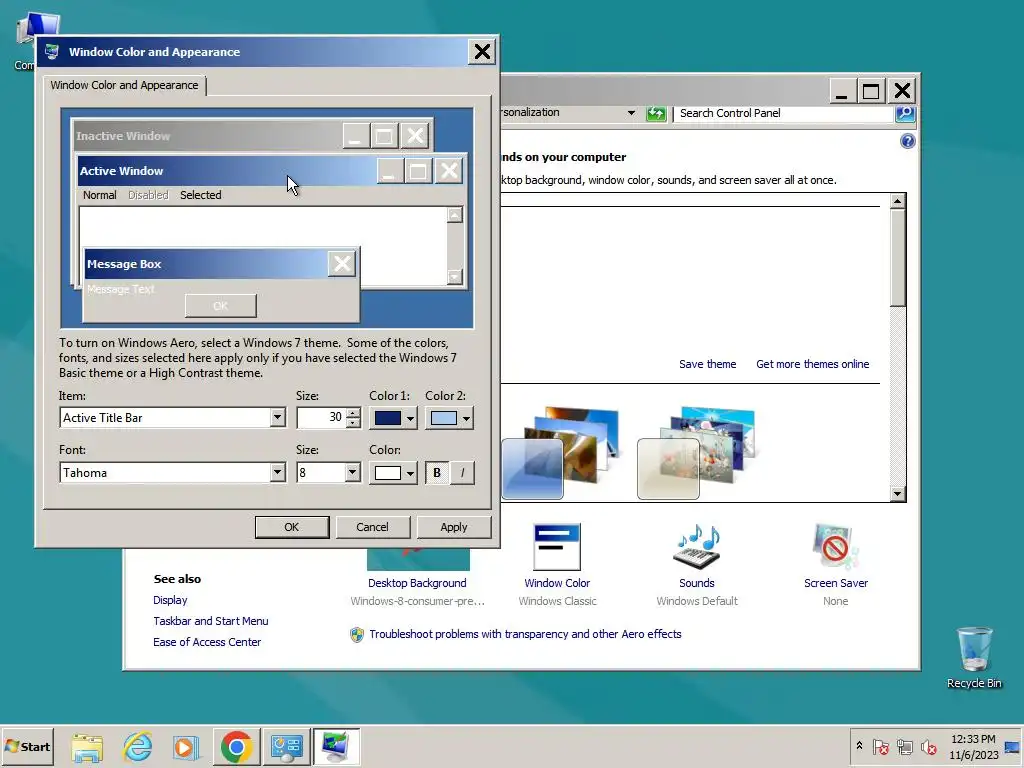Viewport: 1024px width, 768px height.
Task: Select the Window Color and Appearance tab
Action: pyautogui.click(x=124, y=86)
